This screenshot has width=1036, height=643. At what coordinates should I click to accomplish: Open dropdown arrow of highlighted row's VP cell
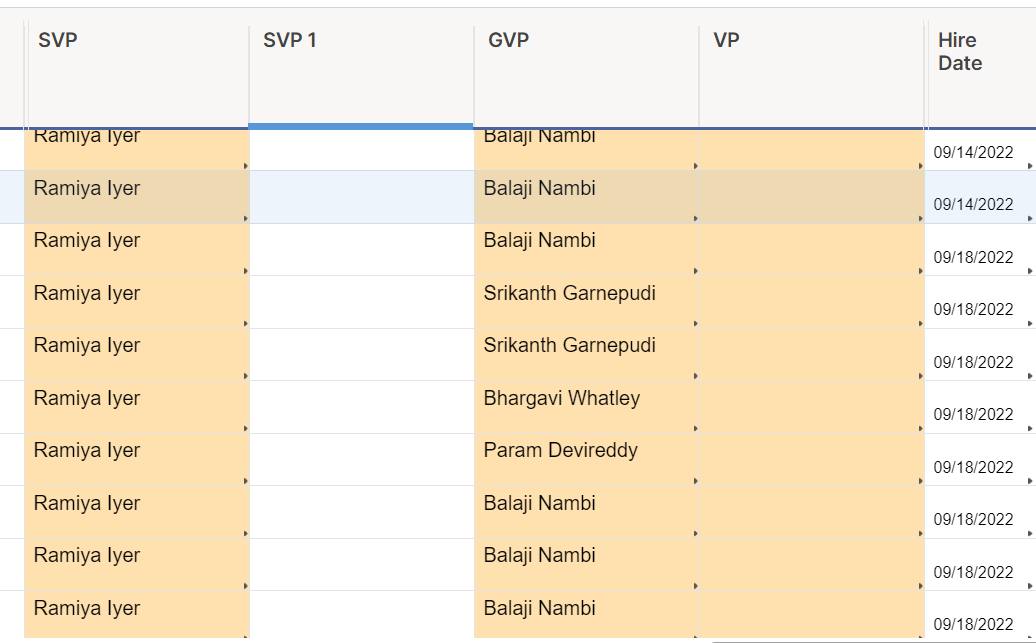coord(920,218)
